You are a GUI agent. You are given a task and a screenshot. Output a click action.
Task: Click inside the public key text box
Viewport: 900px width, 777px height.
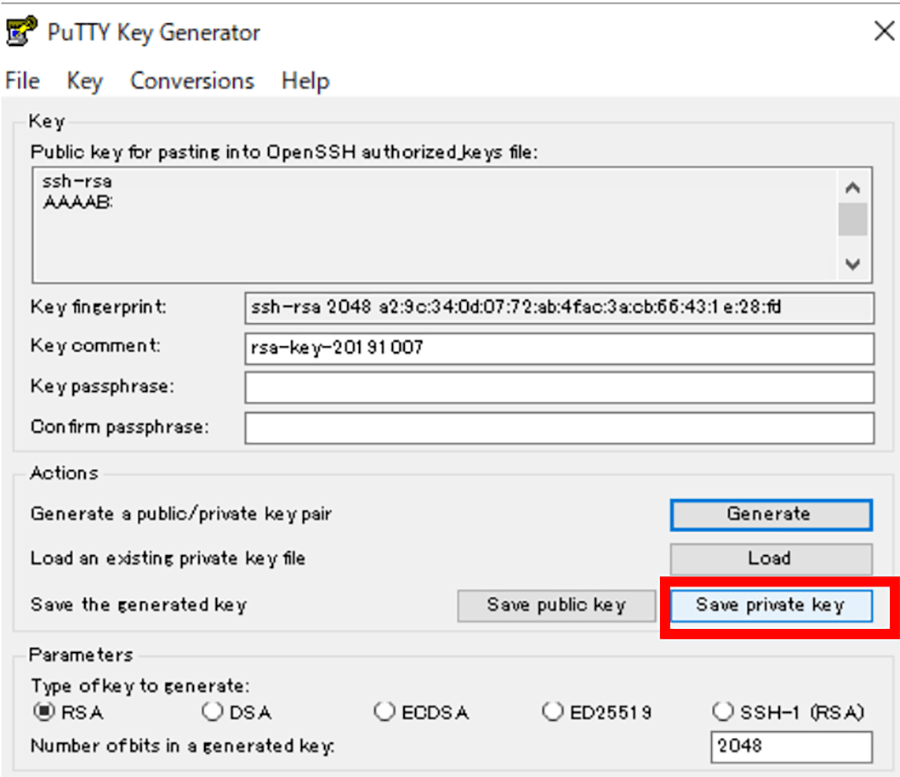435,225
